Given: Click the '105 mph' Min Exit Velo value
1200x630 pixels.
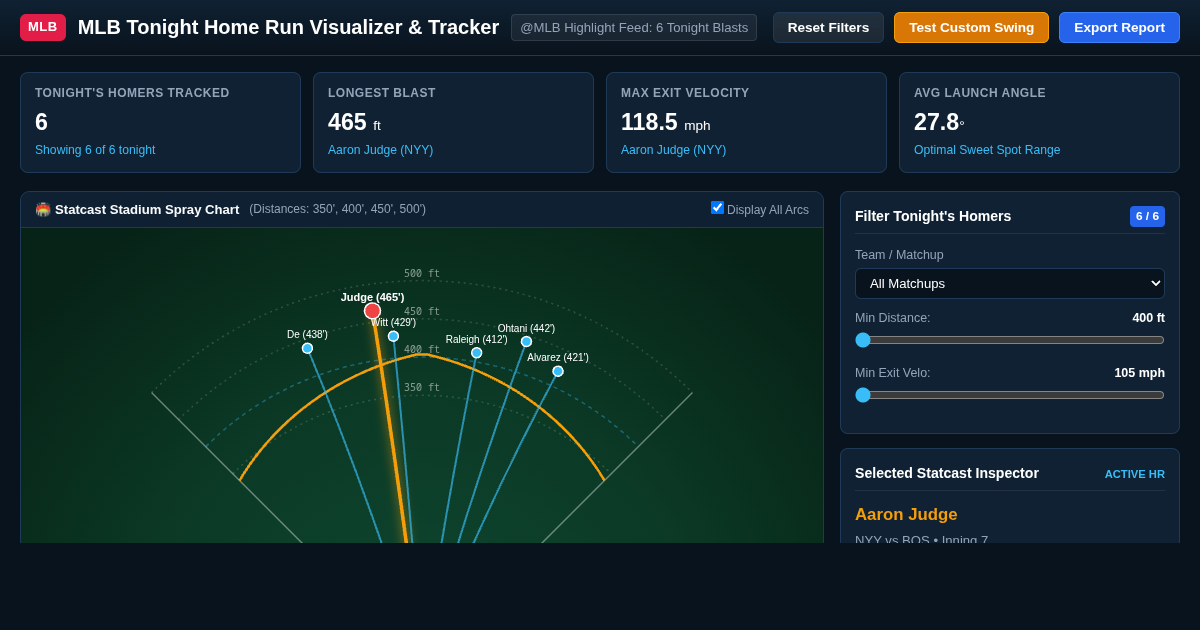Looking at the screenshot, I should coord(1139,373).
